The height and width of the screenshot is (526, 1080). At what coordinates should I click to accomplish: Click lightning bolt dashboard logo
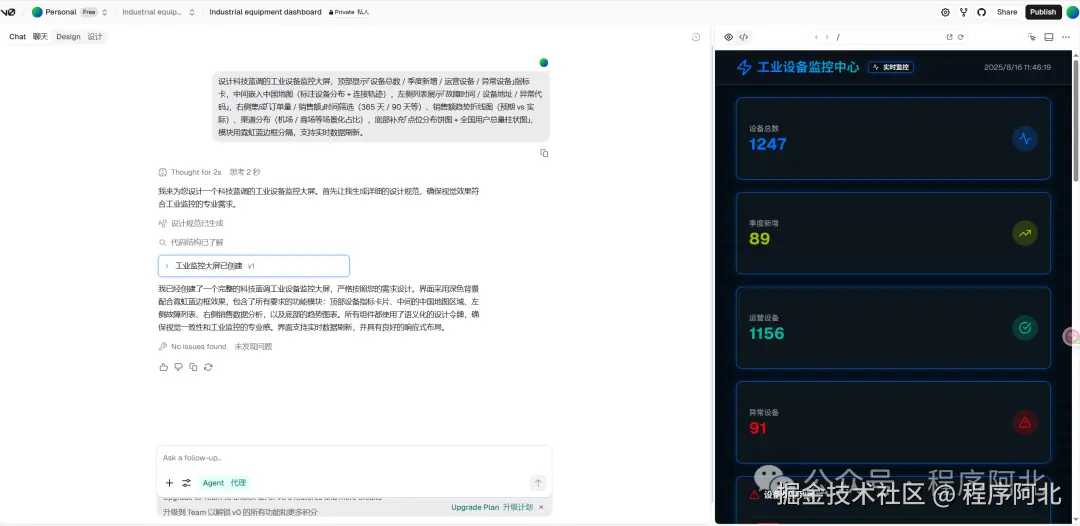pos(744,67)
